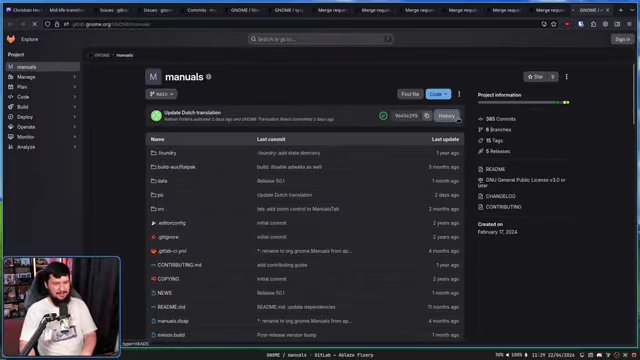The width and height of the screenshot is (640, 360).
Task: Bookmark this page with the star icon
Action: 554,24
